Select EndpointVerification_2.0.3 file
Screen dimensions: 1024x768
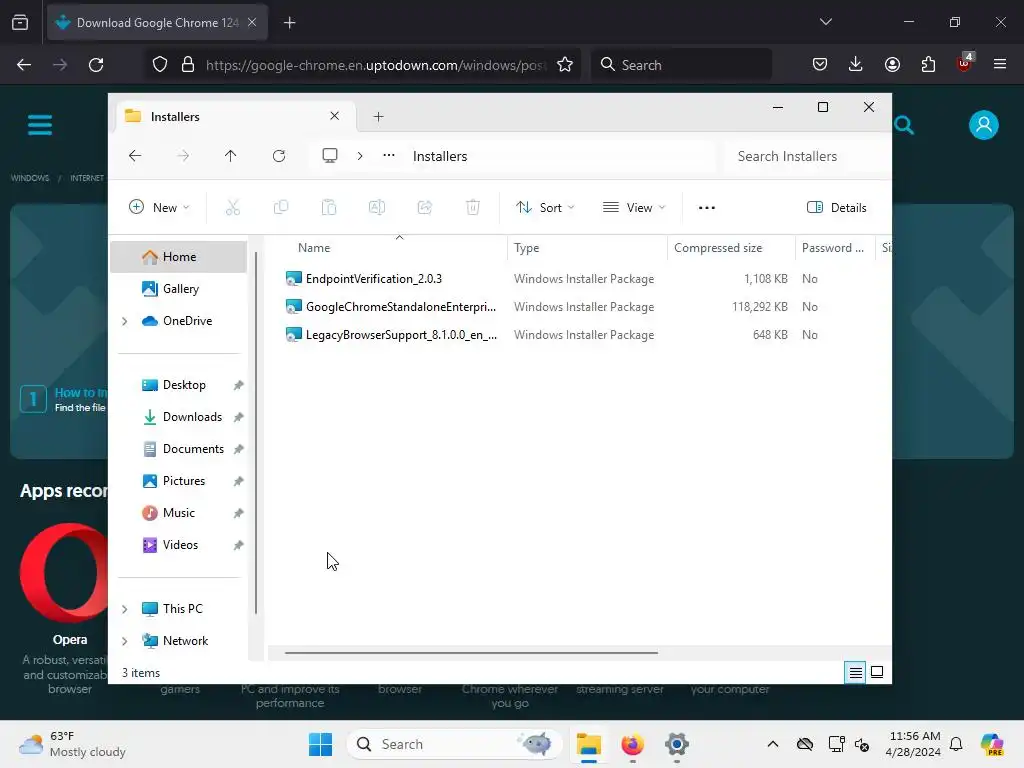tap(374, 279)
